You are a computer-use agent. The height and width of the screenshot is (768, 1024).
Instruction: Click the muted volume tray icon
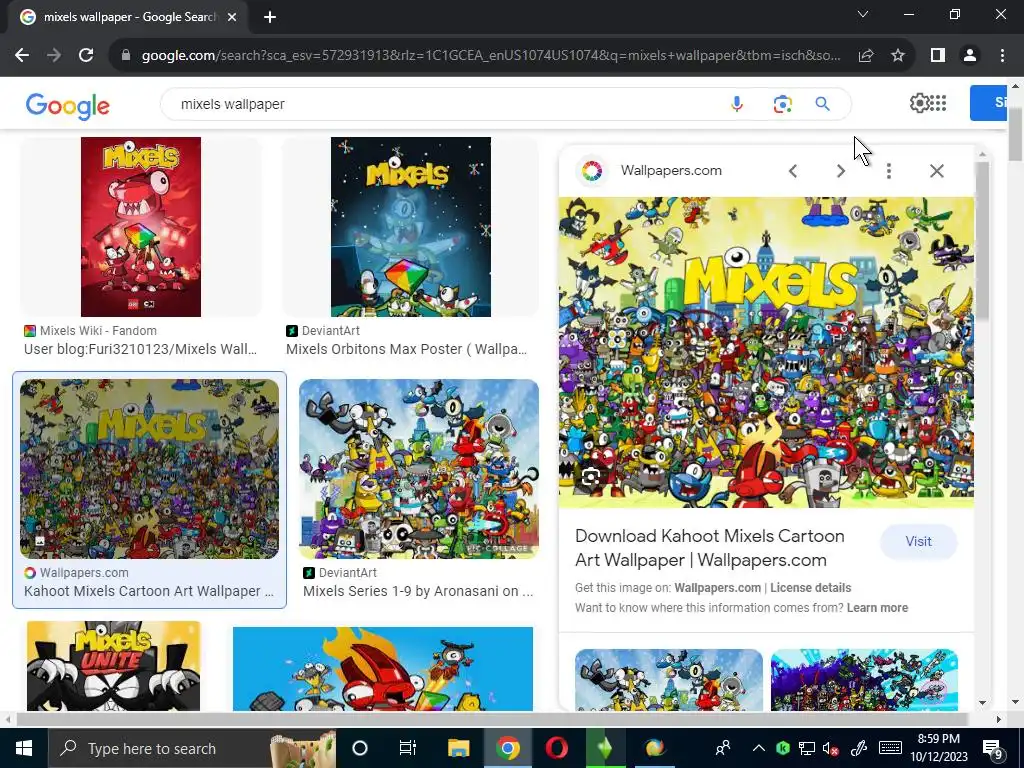pos(831,748)
